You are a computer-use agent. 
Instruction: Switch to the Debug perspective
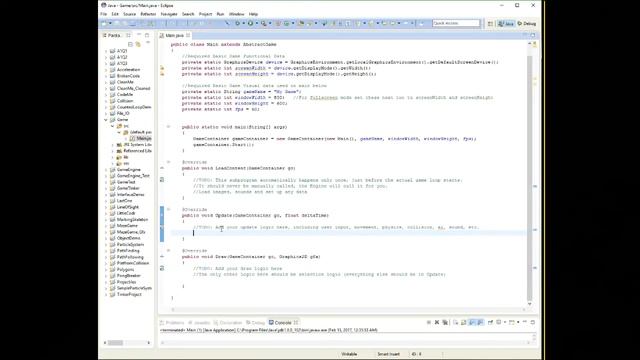tap(527, 24)
